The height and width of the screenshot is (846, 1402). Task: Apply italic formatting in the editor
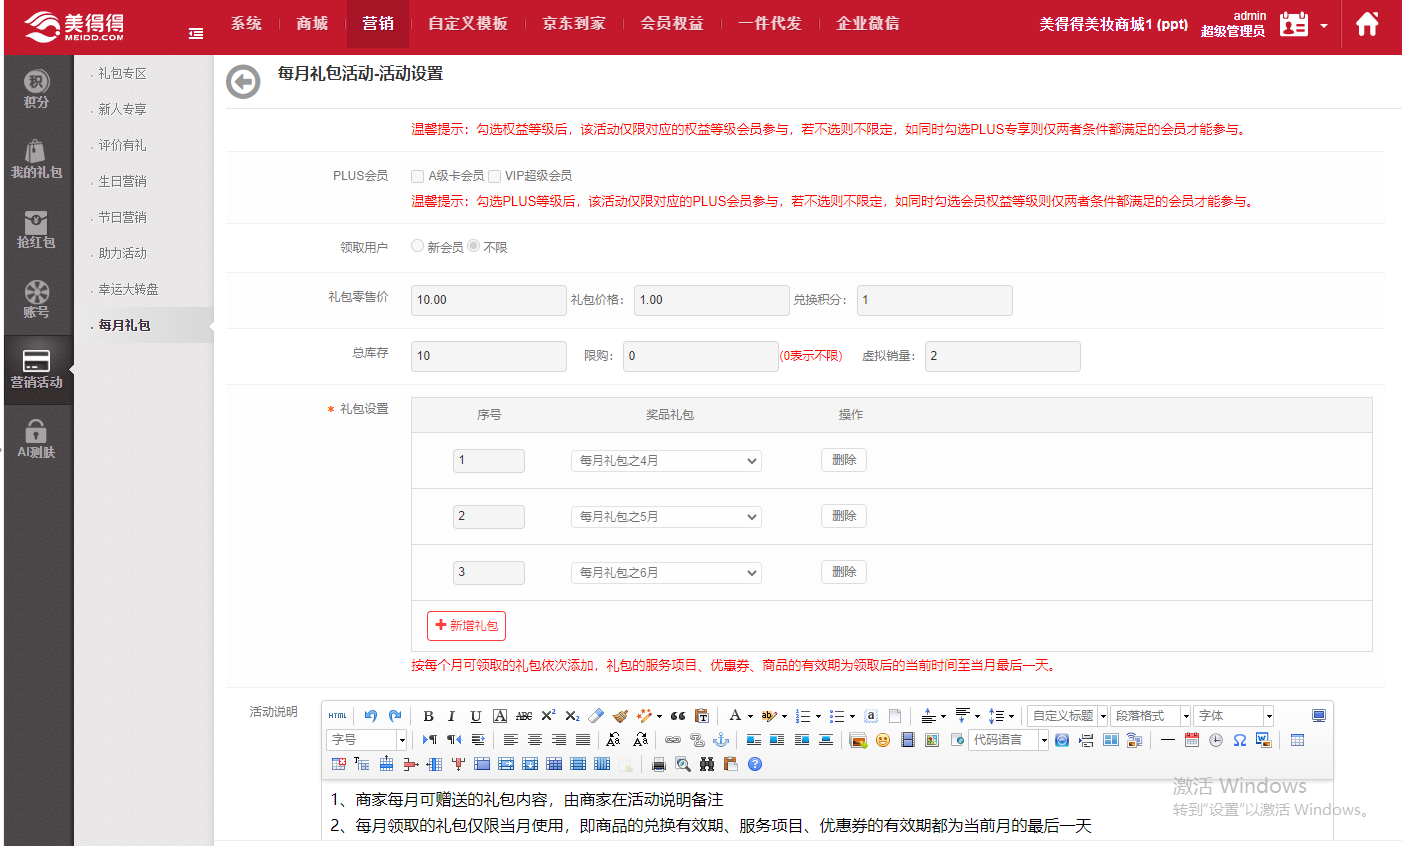451,716
